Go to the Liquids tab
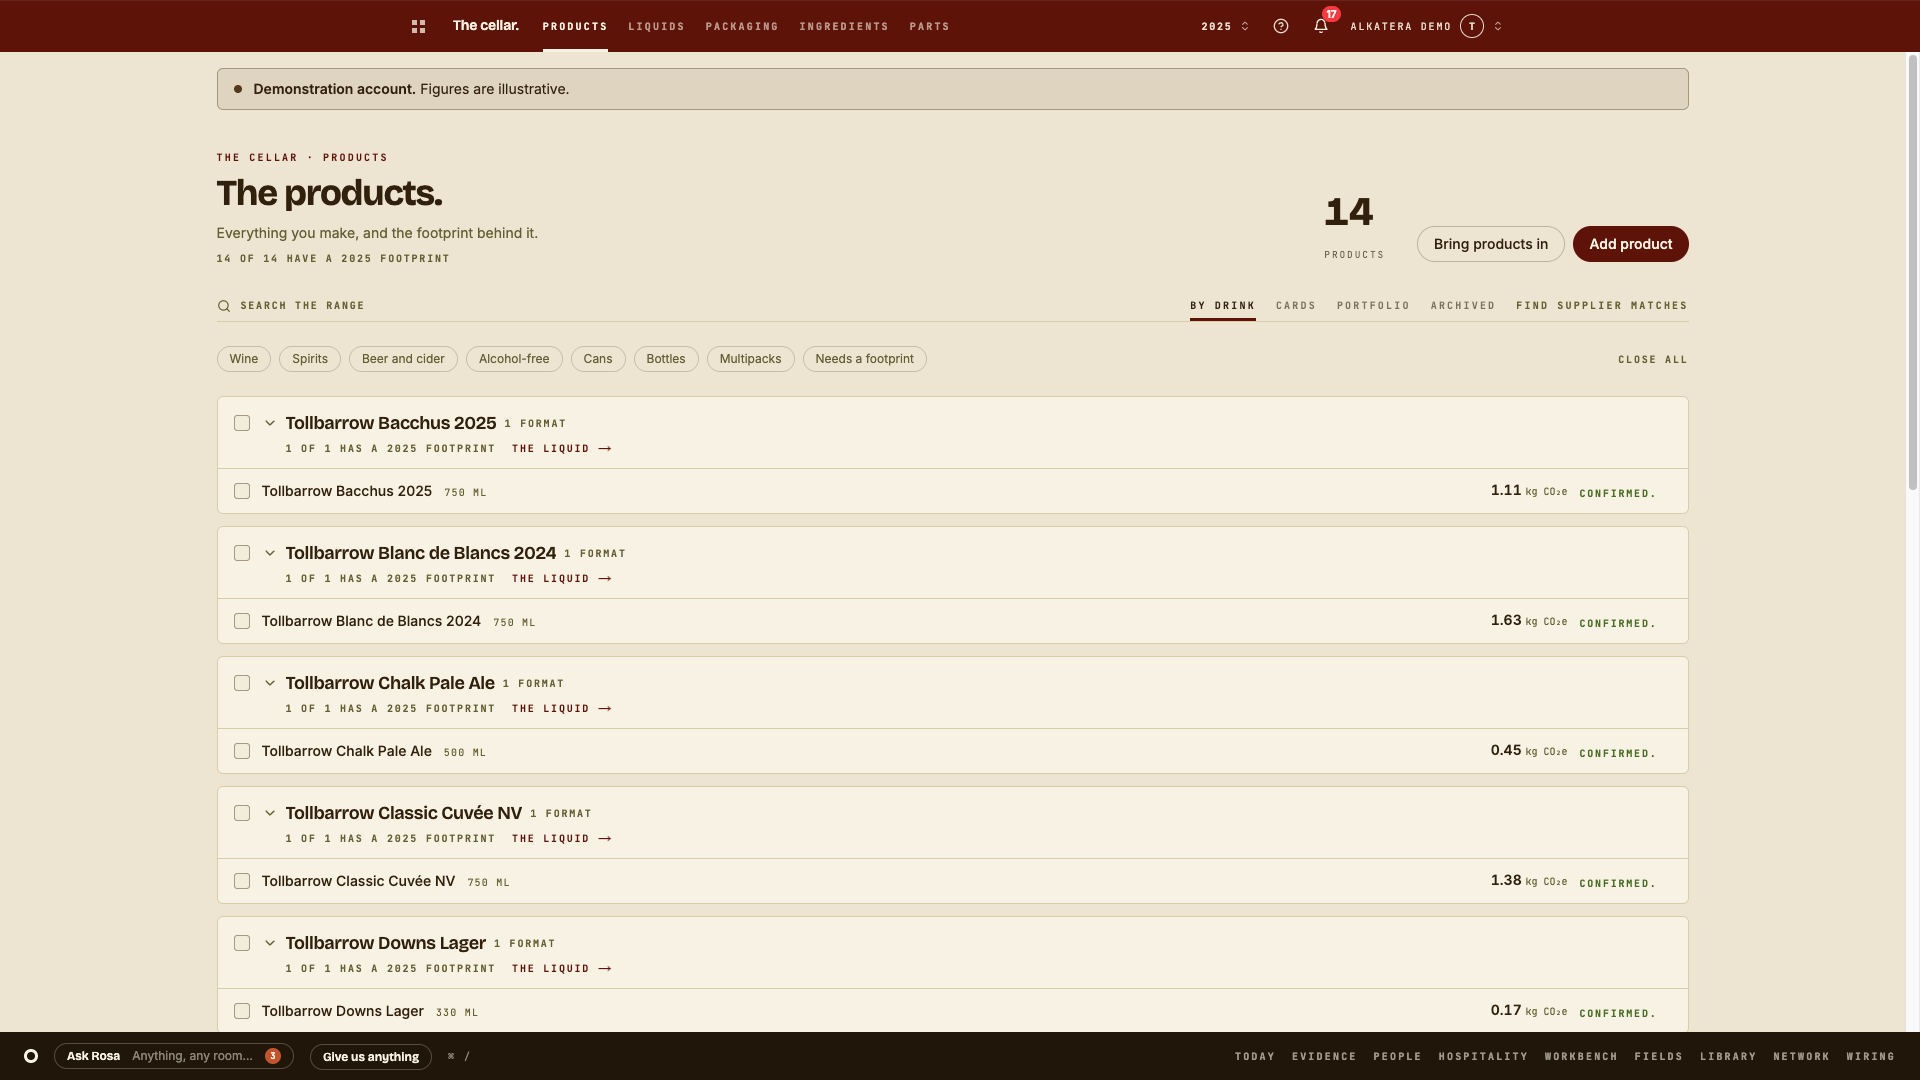The height and width of the screenshot is (1080, 1920). click(656, 27)
